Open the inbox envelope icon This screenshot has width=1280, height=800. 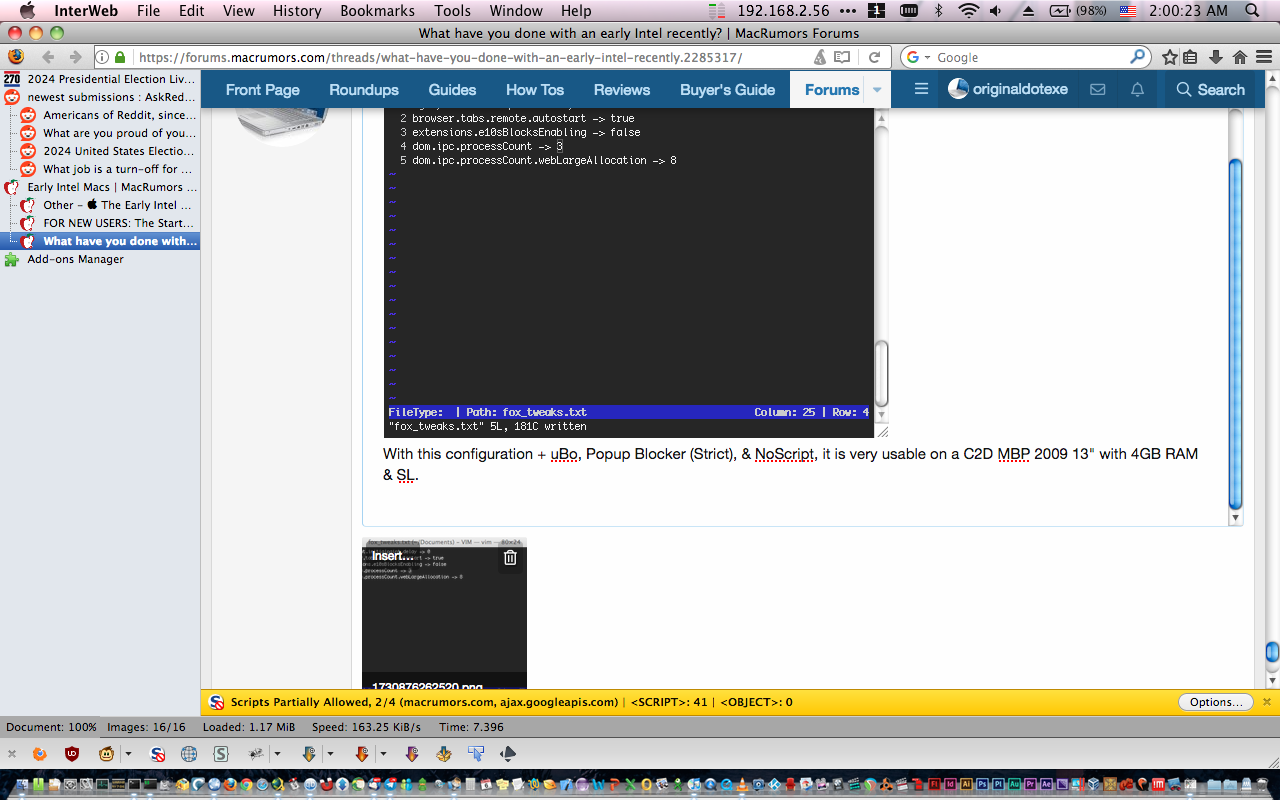pyautogui.click(x=1097, y=89)
